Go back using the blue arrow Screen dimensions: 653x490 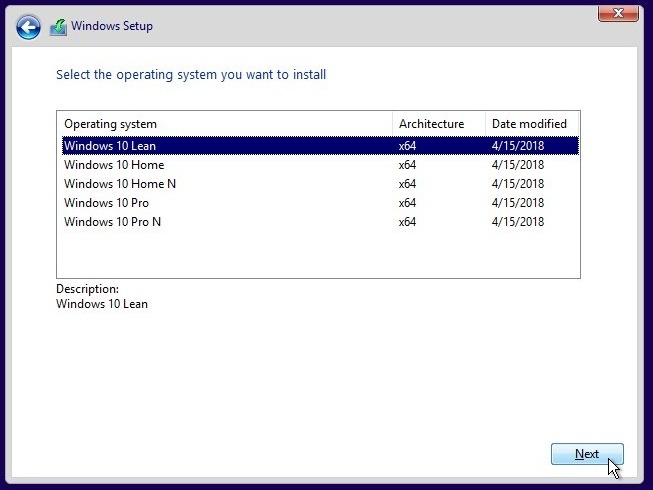pos(28,27)
